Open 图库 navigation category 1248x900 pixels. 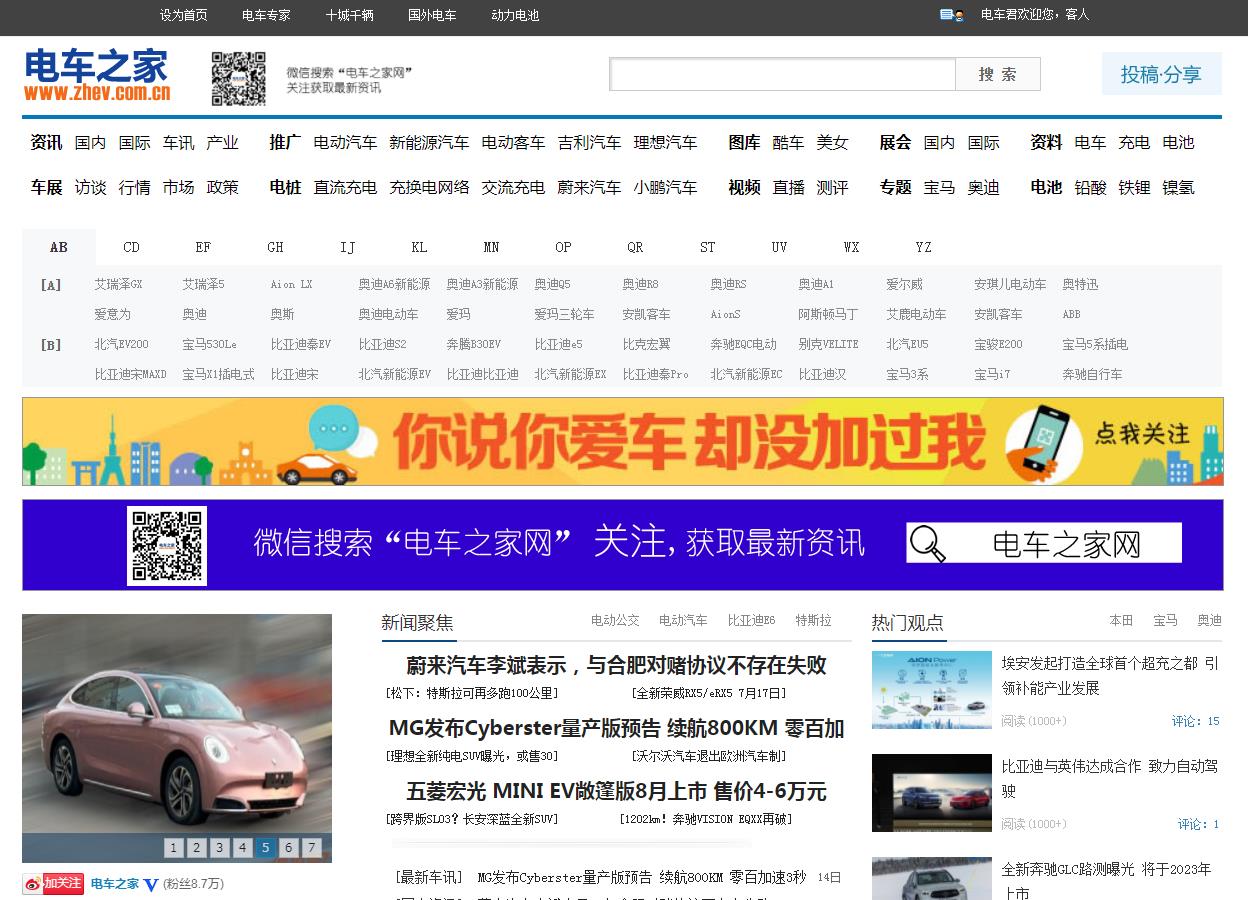tap(744, 142)
